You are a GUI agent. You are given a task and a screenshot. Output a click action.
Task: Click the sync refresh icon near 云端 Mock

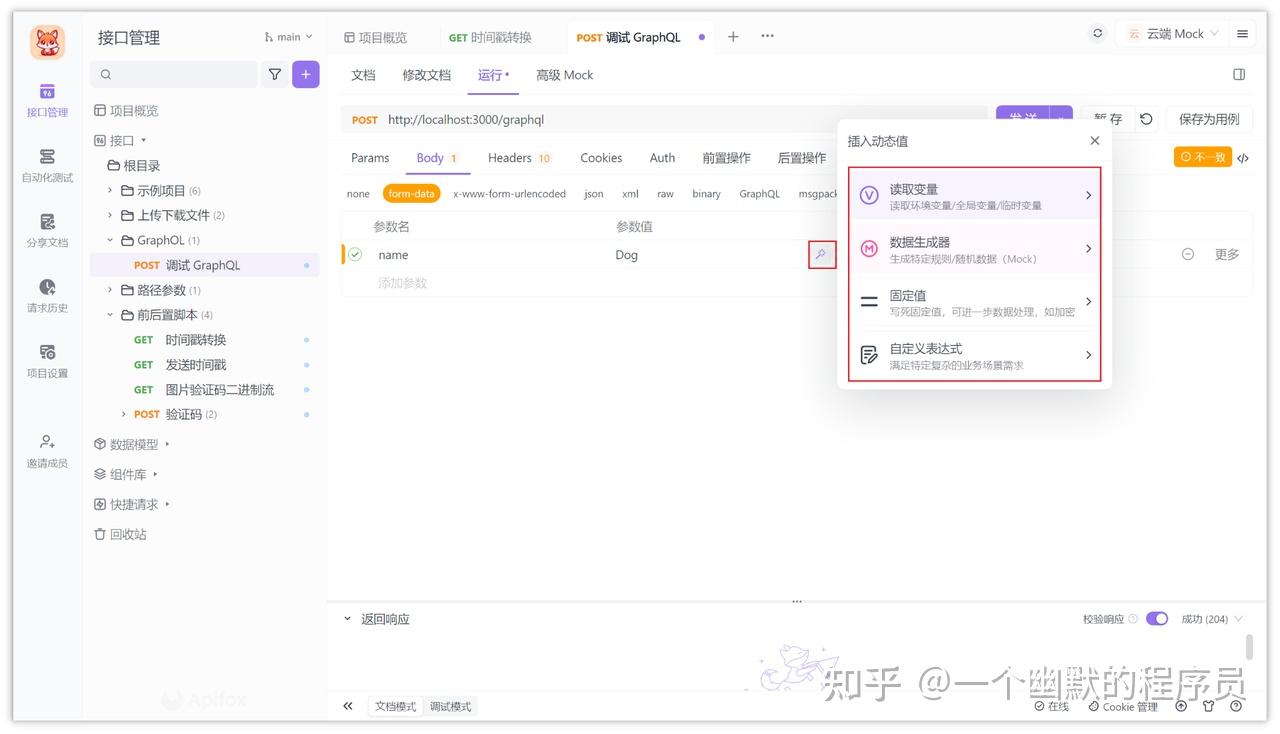click(1096, 32)
